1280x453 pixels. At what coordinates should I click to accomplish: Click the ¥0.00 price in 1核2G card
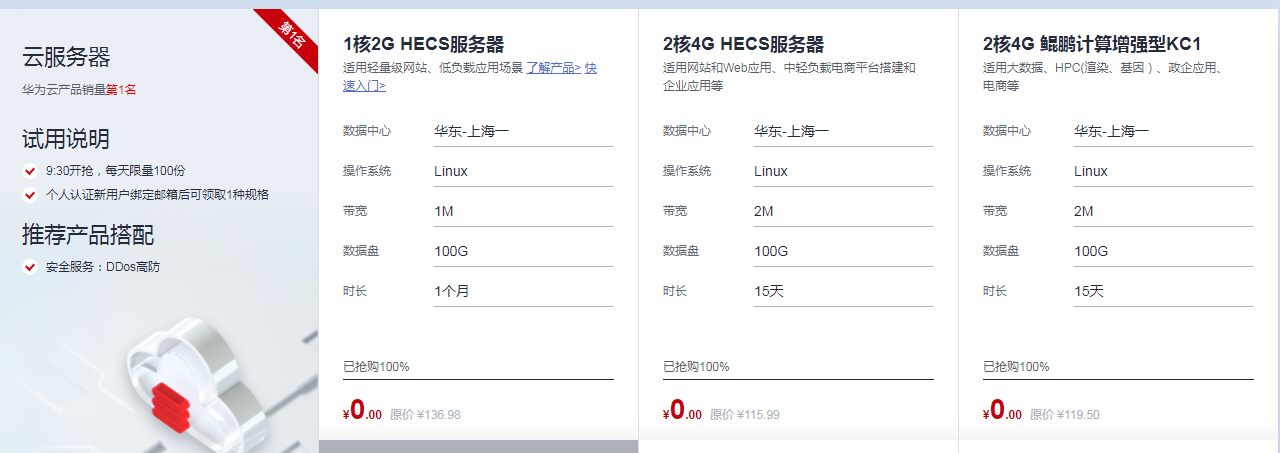(x=362, y=411)
